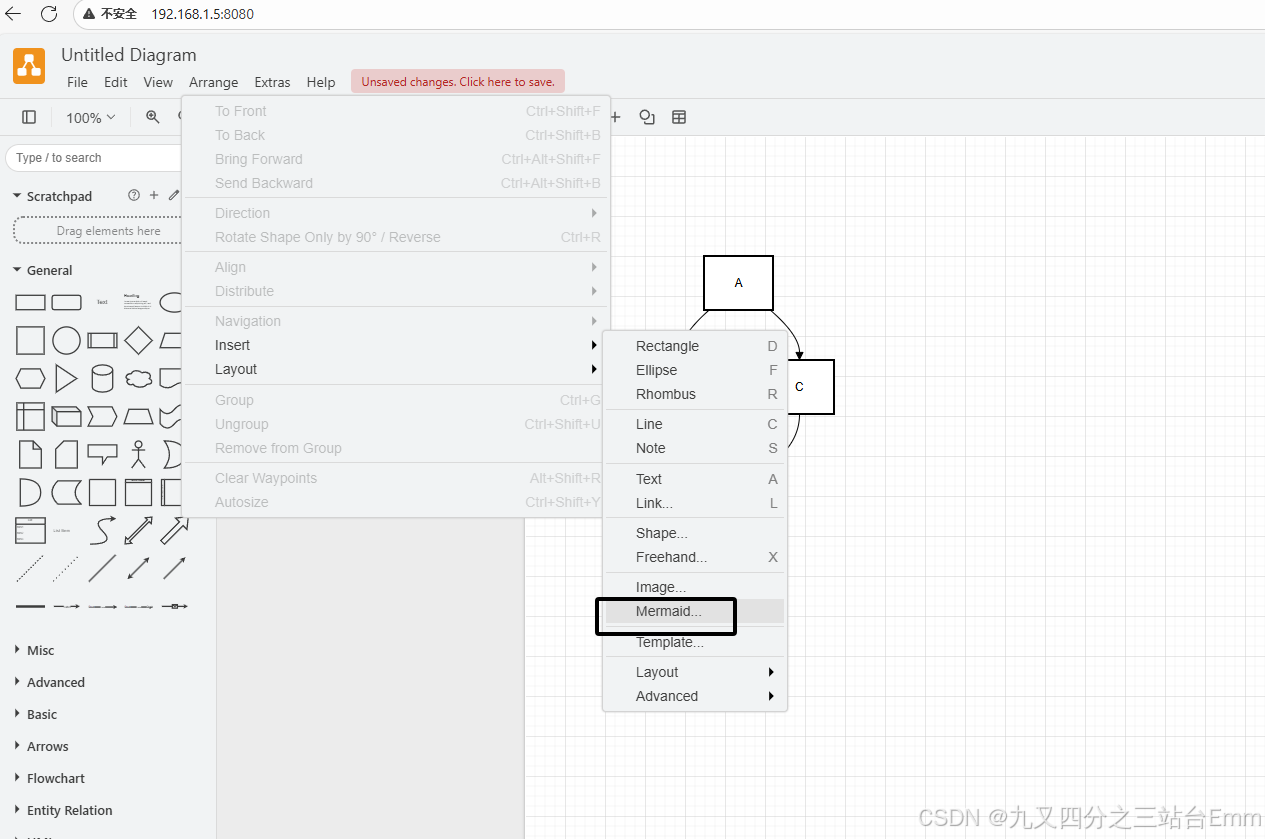
Task: Click the Insert plus icon in toolbar
Action: click(x=615, y=117)
